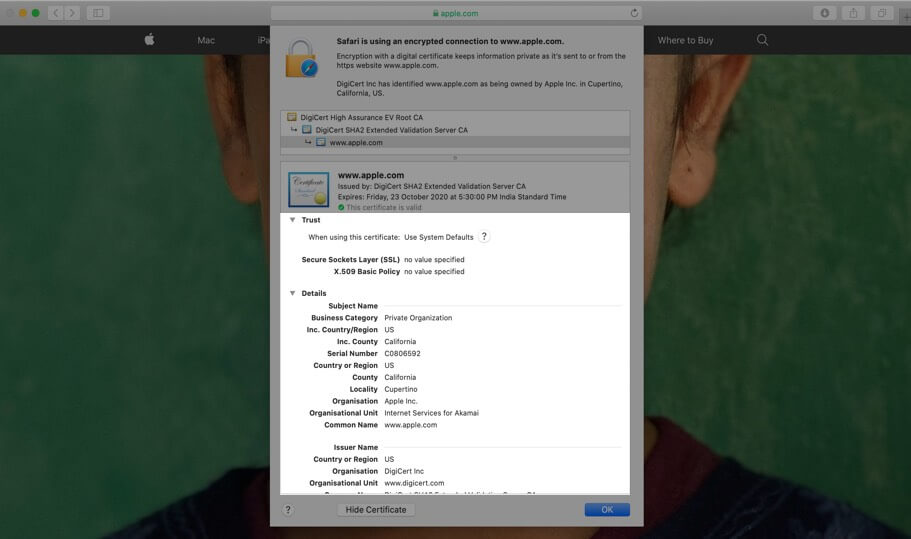Select www.apple.com in certificate chain
The height and width of the screenshot is (539, 911).
(455, 142)
